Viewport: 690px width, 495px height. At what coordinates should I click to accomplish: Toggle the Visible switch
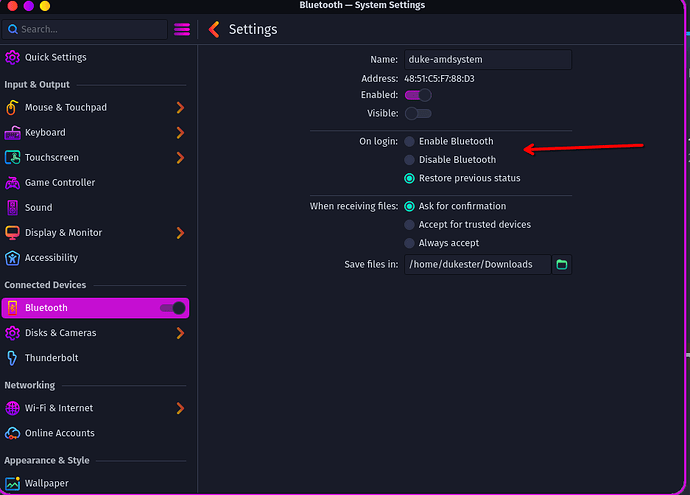click(418, 114)
